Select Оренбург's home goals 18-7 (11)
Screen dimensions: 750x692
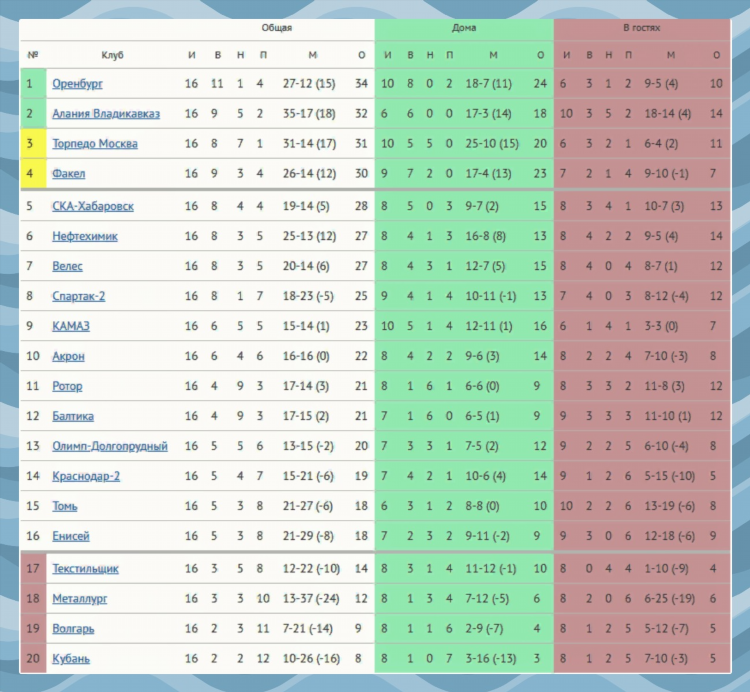click(488, 84)
